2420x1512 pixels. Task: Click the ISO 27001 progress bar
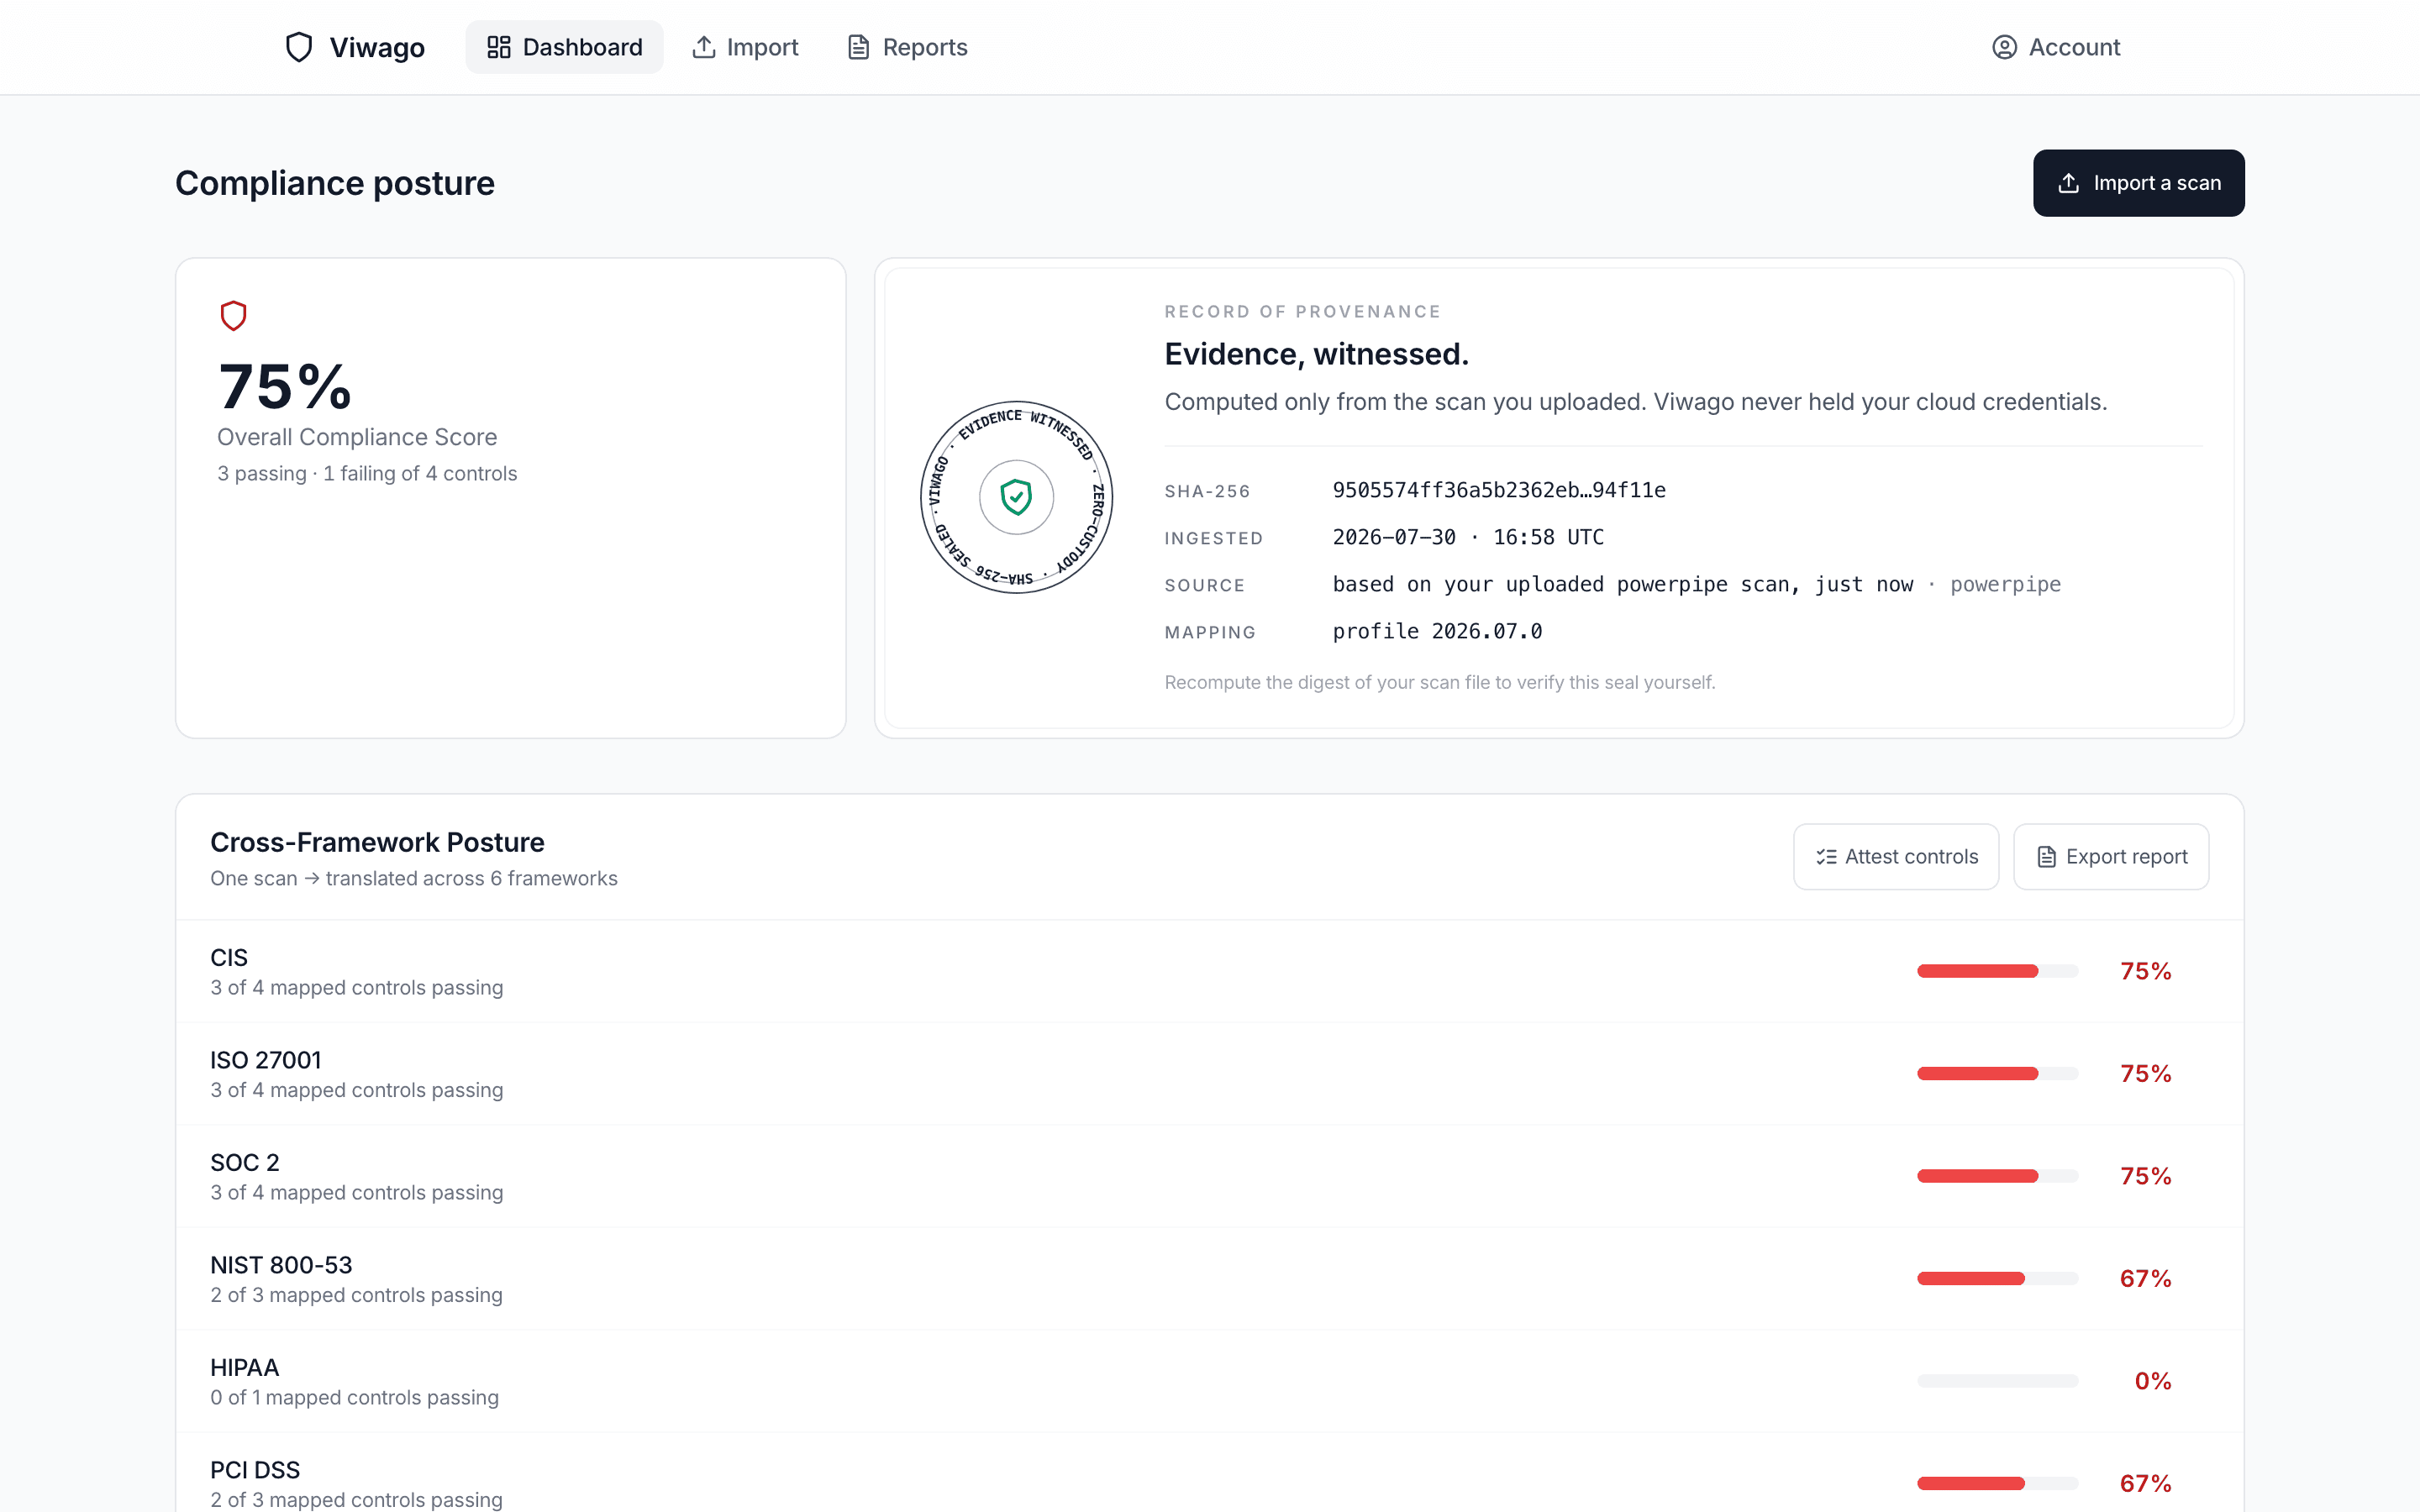1997,1073
